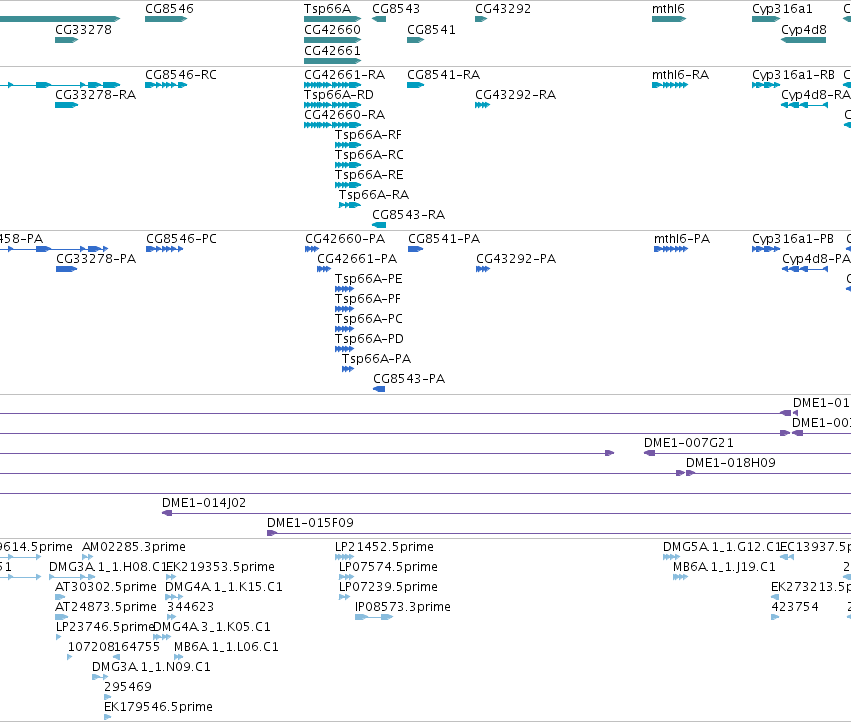Select protein Tsp66A-PD
Screen dimensions: 851x722
coord(344,349)
